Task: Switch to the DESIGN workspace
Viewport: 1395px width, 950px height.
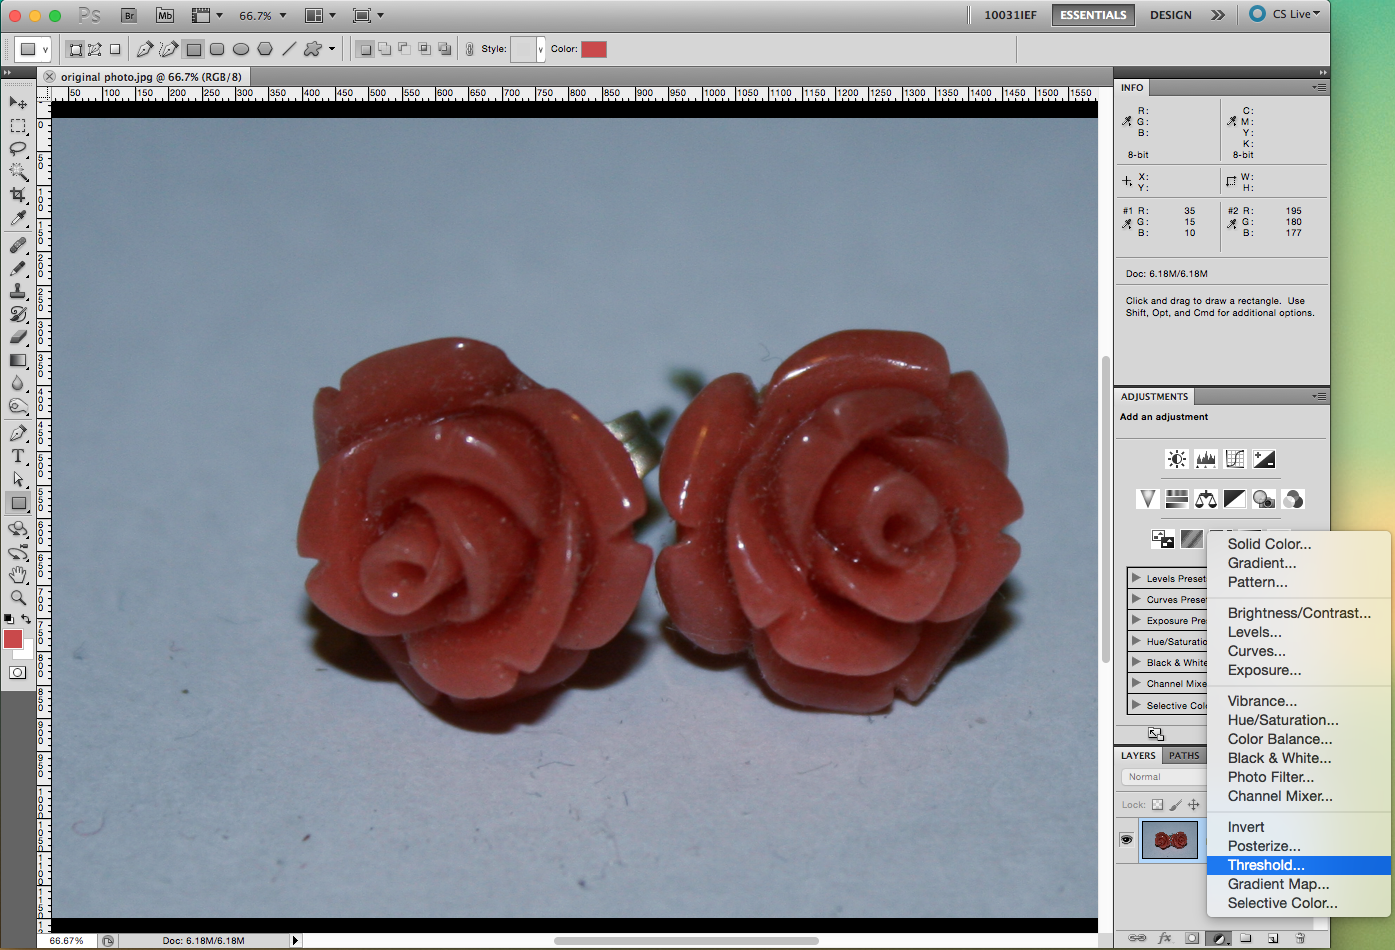Action: pos(1170,15)
